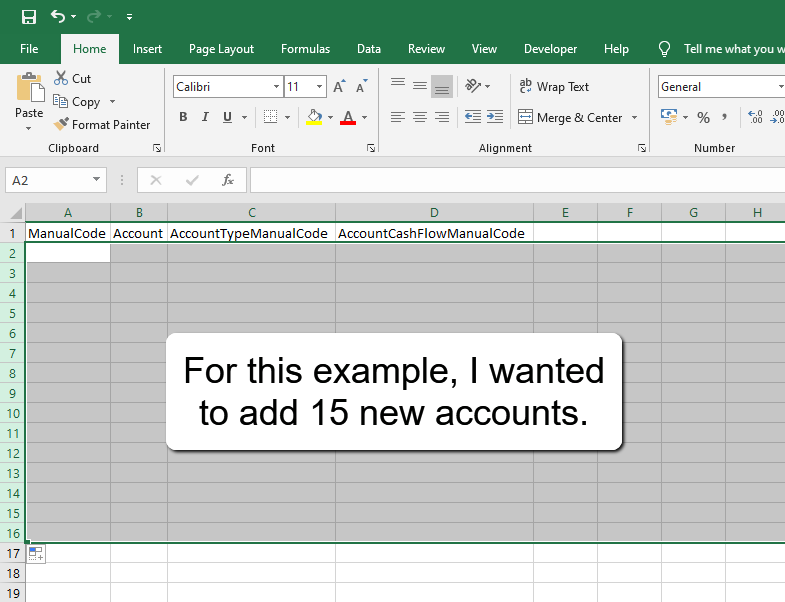This screenshot has width=785, height=602.
Task: Click the Auto Fill Options icon below the selection
Action: pyautogui.click(x=35, y=553)
